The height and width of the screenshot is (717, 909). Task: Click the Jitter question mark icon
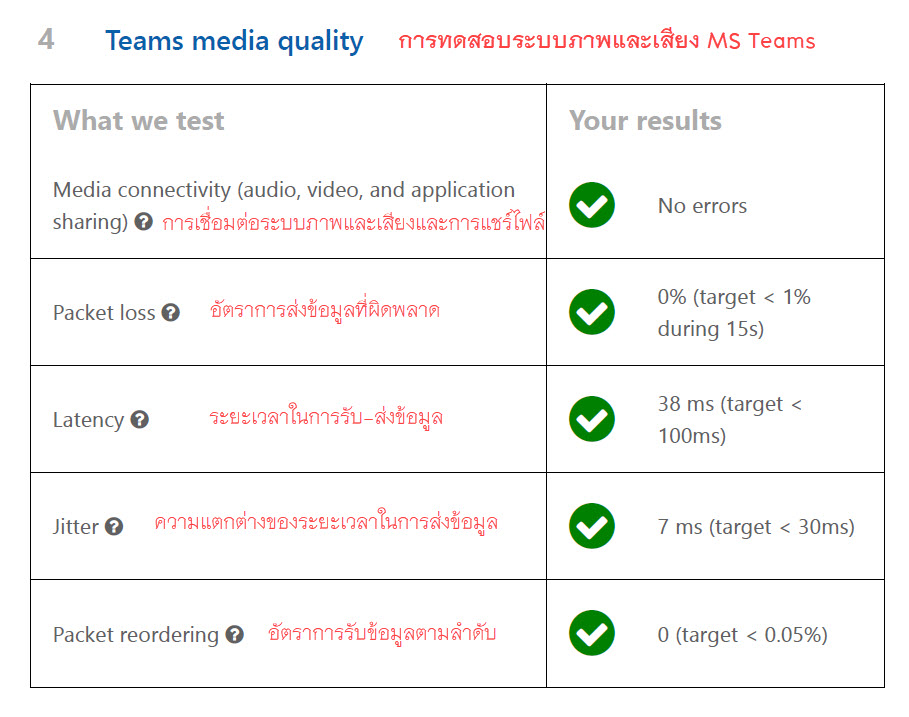[114, 527]
